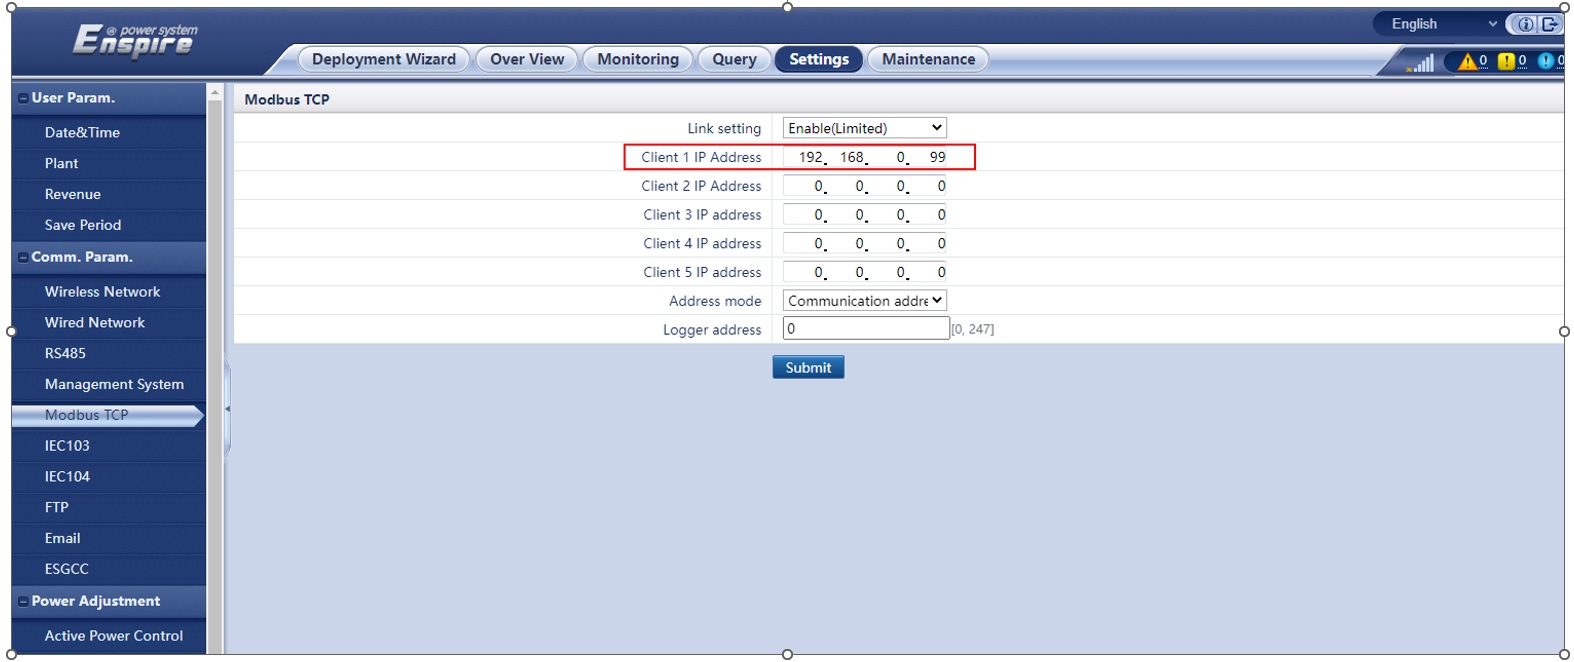The height and width of the screenshot is (662, 1574).
Task: Open the Address mode dropdown
Action: [864, 301]
